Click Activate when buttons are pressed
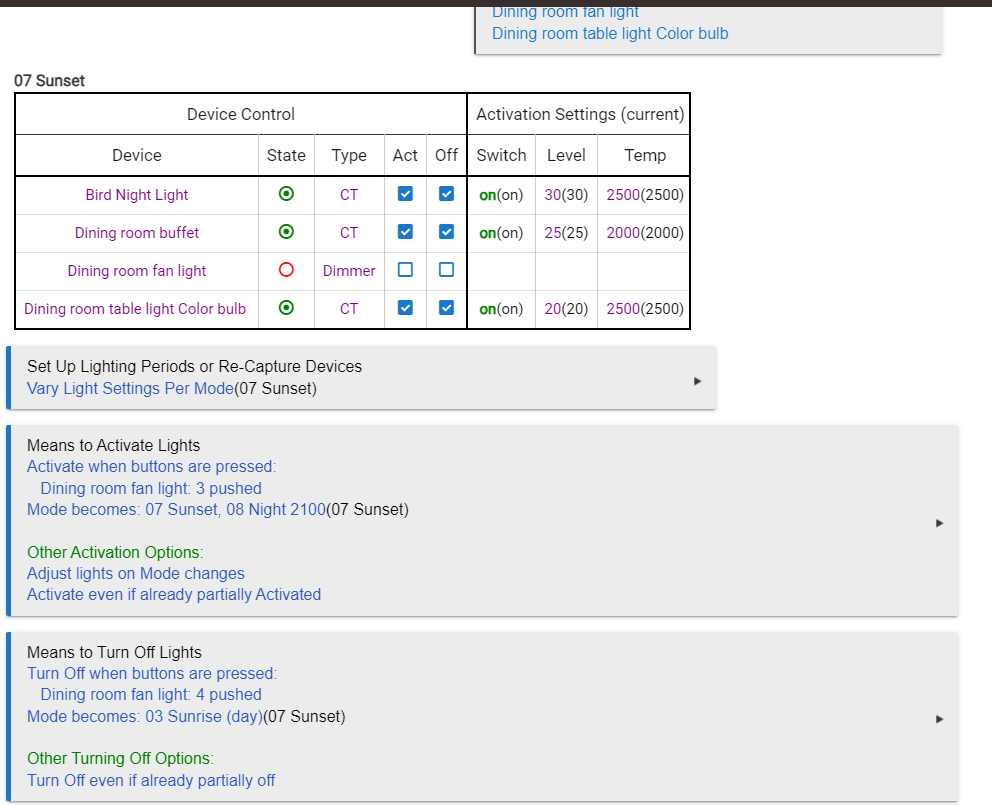This screenshot has height=805, width=992. (151, 466)
